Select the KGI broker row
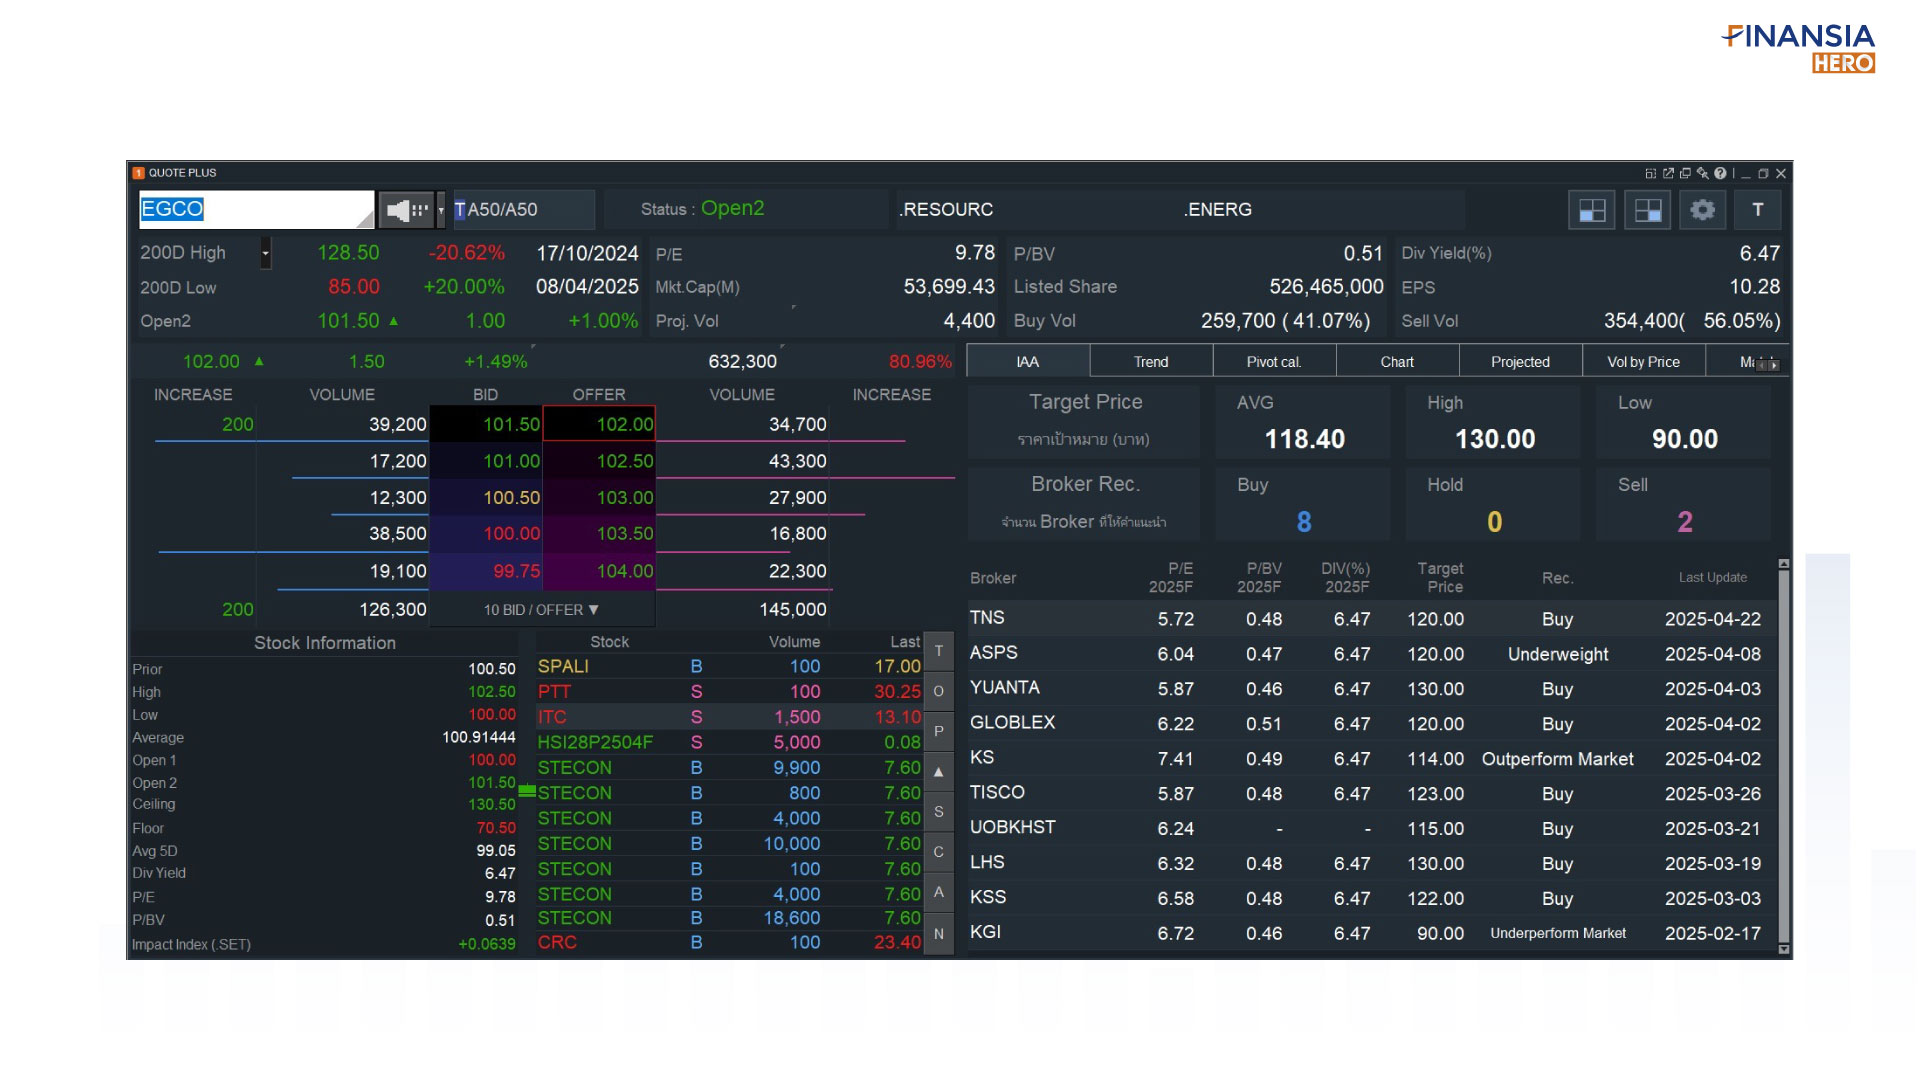Image resolution: width=1920 pixels, height=1080 pixels. pyautogui.click(x=1371, y=933)
